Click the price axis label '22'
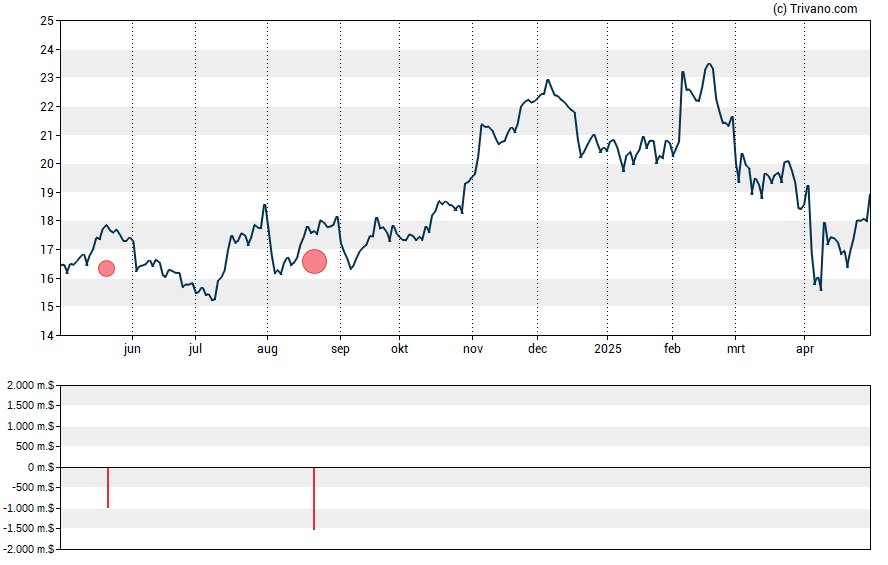Image resolution: width=888 pixels, height=565 pixels. pos(47,107)
